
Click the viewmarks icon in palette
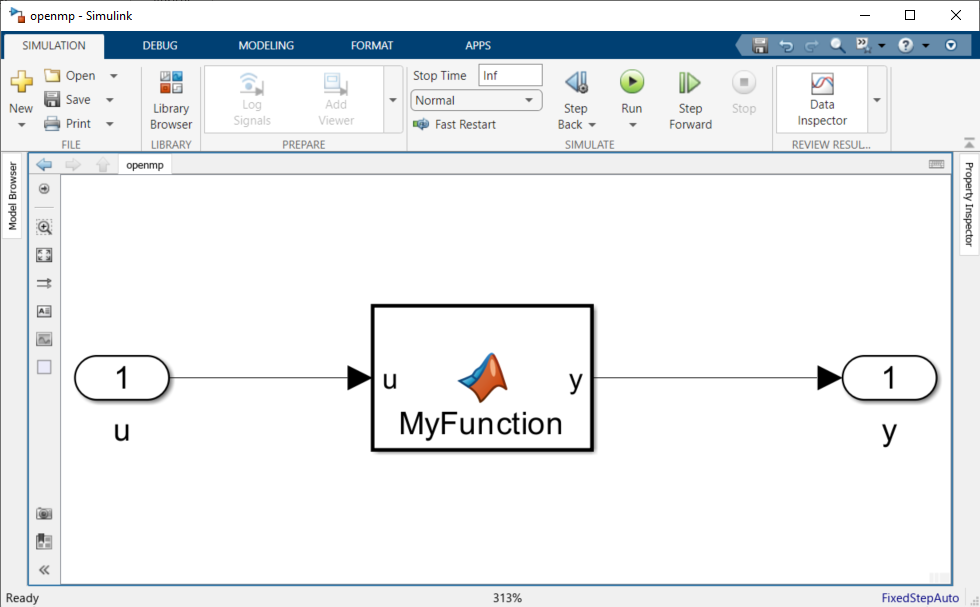point(44,541)
